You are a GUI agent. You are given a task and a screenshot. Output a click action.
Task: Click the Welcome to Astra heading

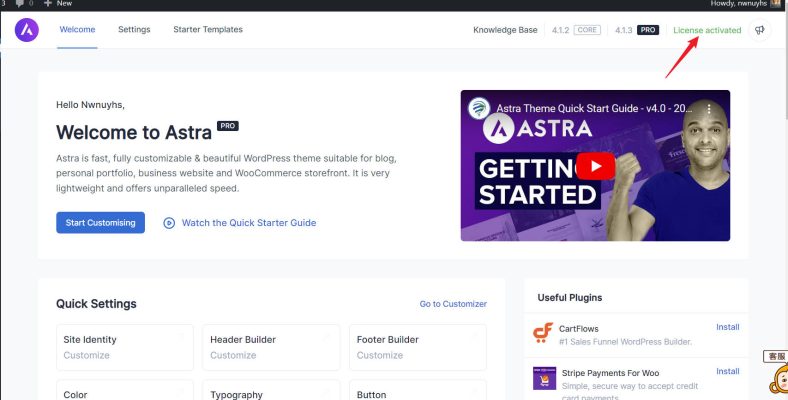point(134,133)
